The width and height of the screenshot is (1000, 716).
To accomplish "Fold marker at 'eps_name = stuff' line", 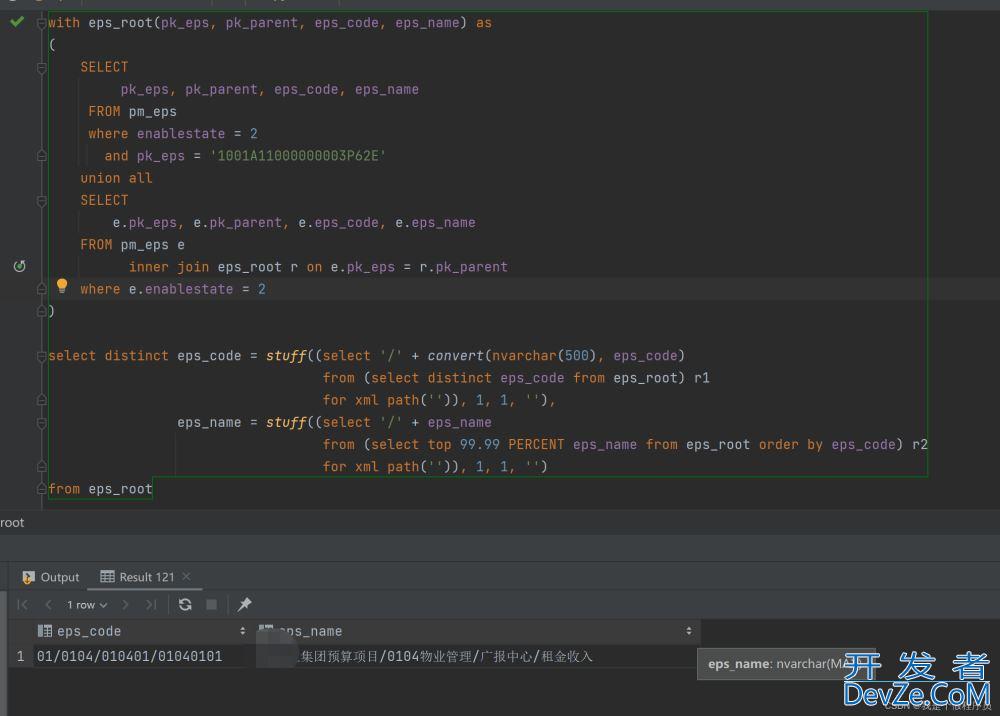I will (x=41, y=423).
